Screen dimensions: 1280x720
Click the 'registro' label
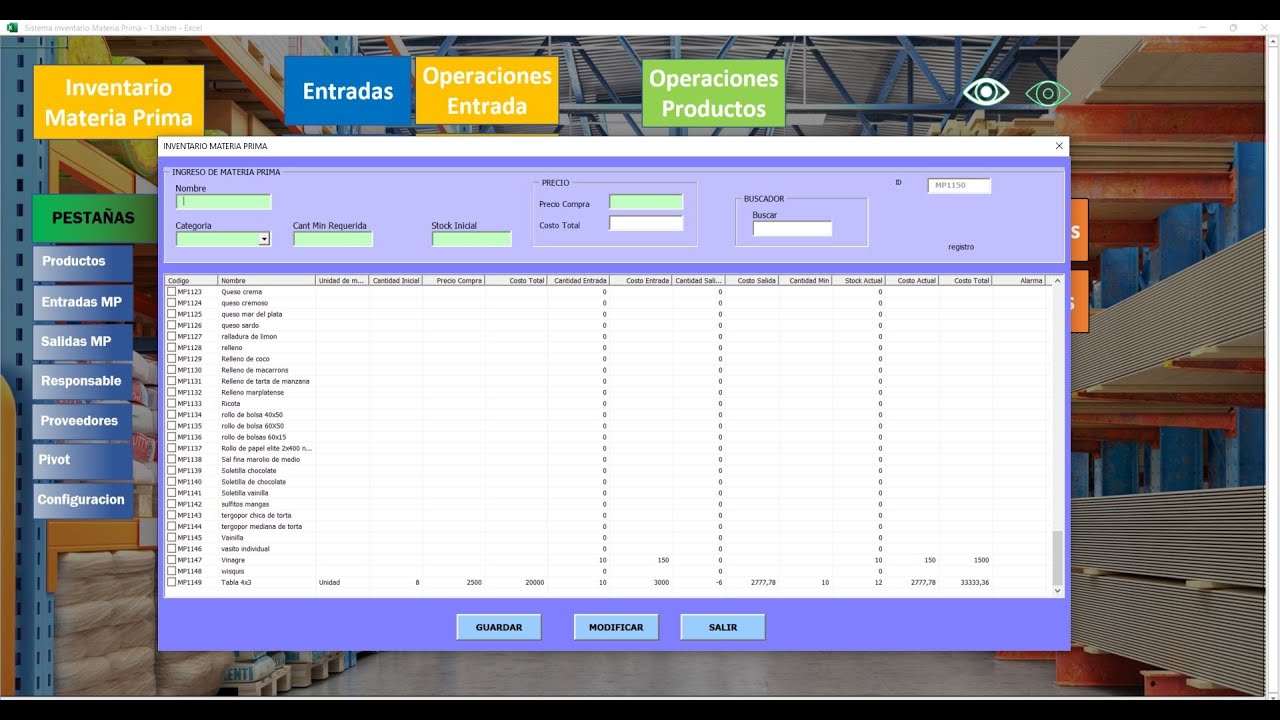(961, 247)
